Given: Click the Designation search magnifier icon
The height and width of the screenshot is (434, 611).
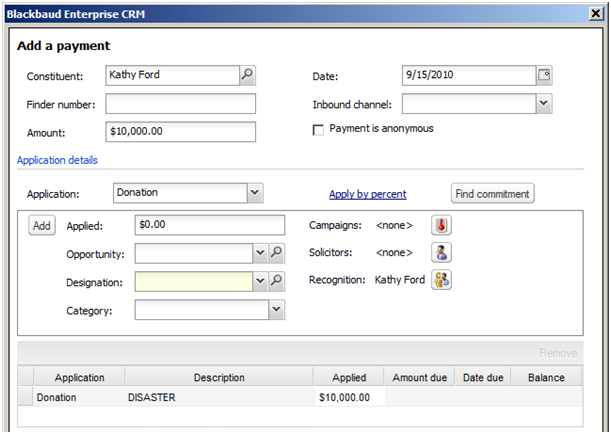Looking at the screenshot, I should 277,282.
